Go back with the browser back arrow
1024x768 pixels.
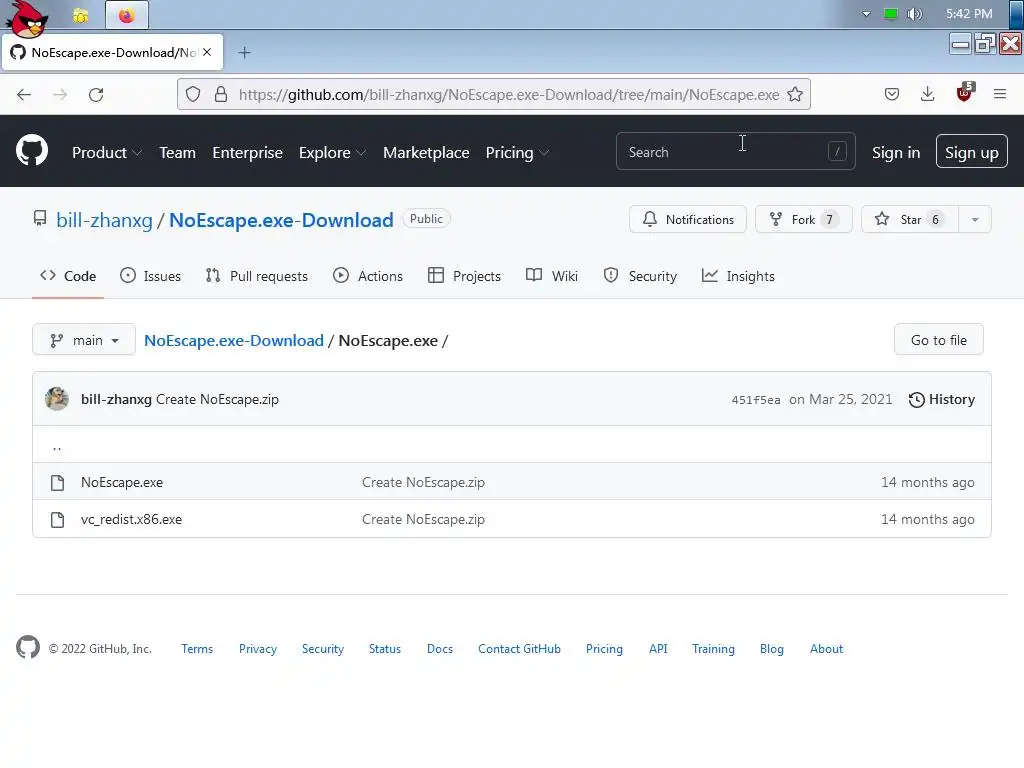24,95
